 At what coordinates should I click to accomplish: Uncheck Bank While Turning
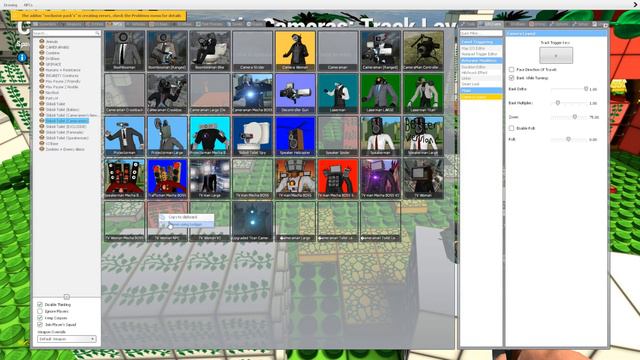[x=511, y=78]
